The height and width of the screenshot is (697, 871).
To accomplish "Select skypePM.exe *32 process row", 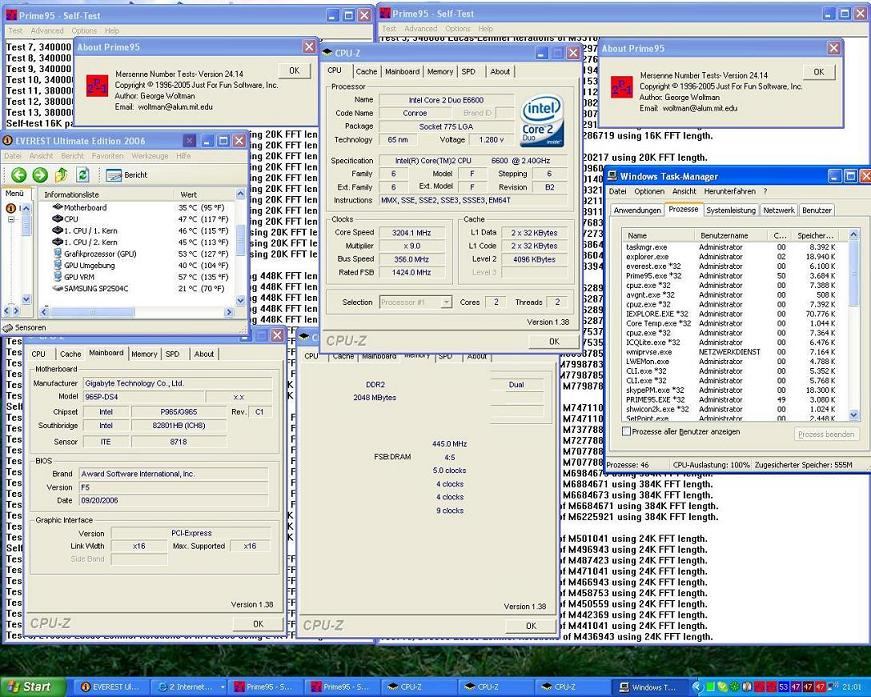I will 735,390.
